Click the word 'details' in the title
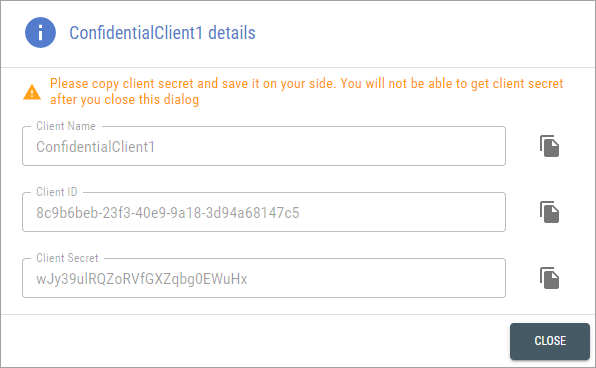596x368 pixels. (232, 33)
